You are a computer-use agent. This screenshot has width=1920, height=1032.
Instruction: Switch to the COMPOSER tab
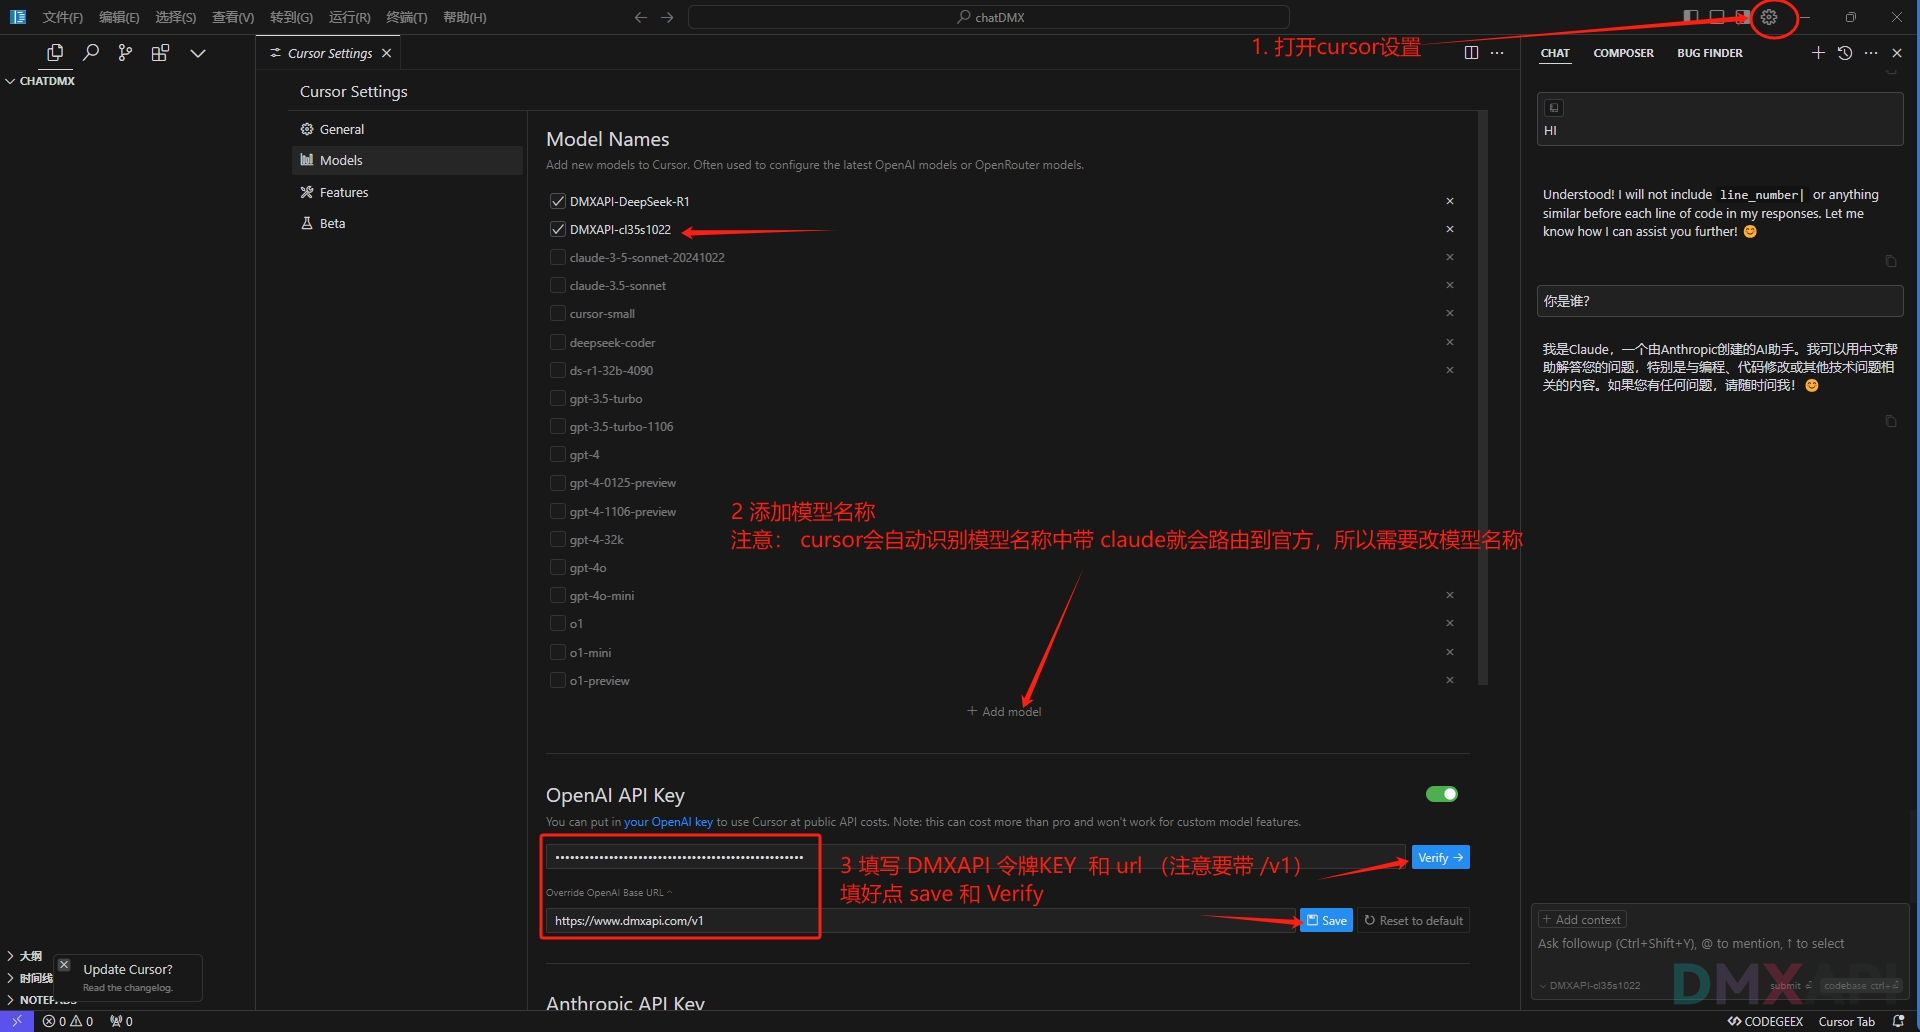1623,53
